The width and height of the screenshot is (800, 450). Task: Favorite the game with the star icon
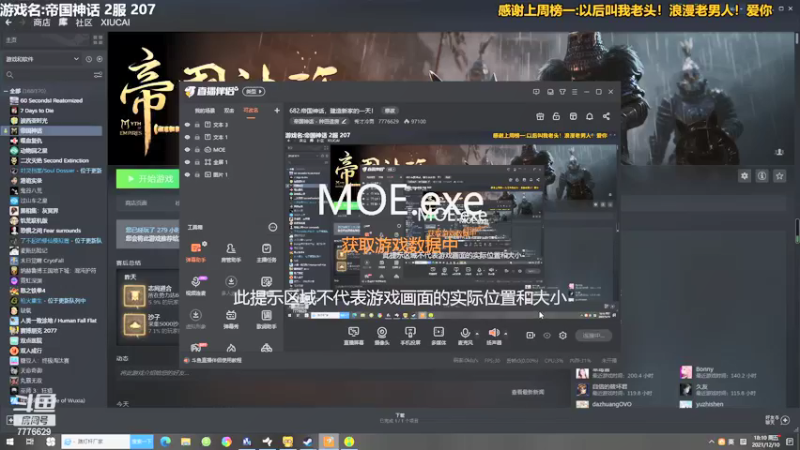pyautogui.click(x=779, y=176)
